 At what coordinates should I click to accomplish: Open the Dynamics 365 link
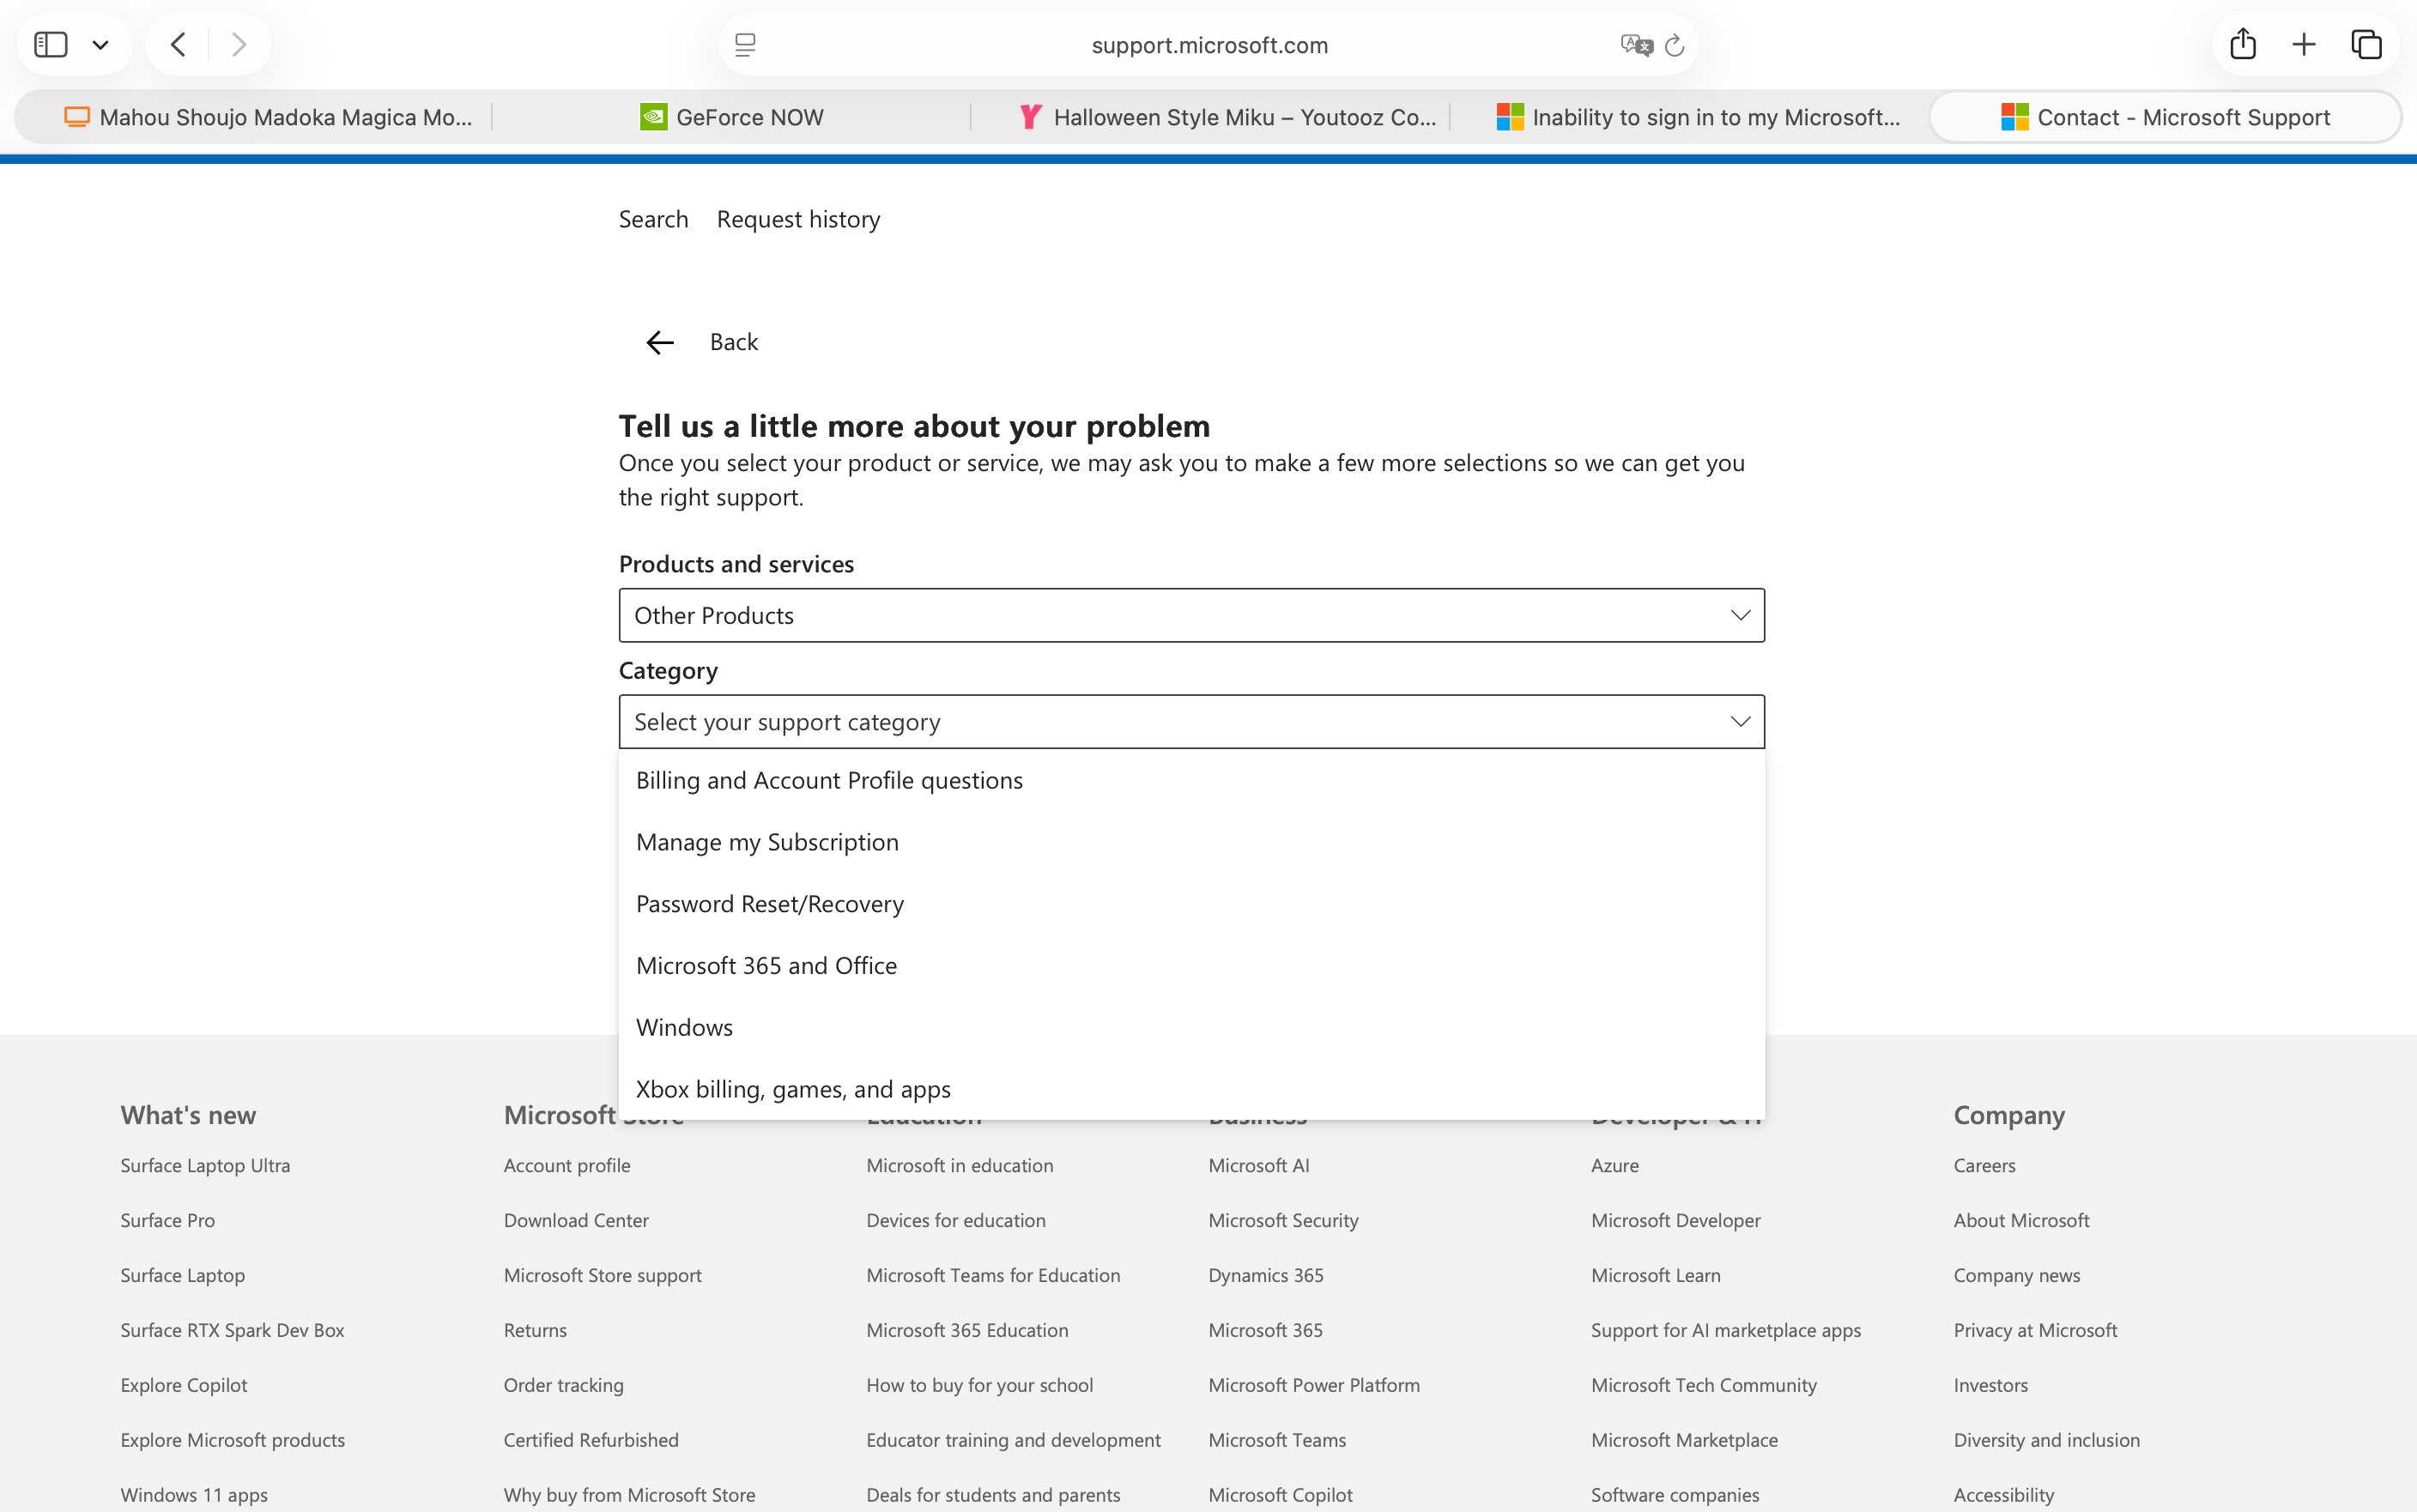[x=1266, y=1275]
